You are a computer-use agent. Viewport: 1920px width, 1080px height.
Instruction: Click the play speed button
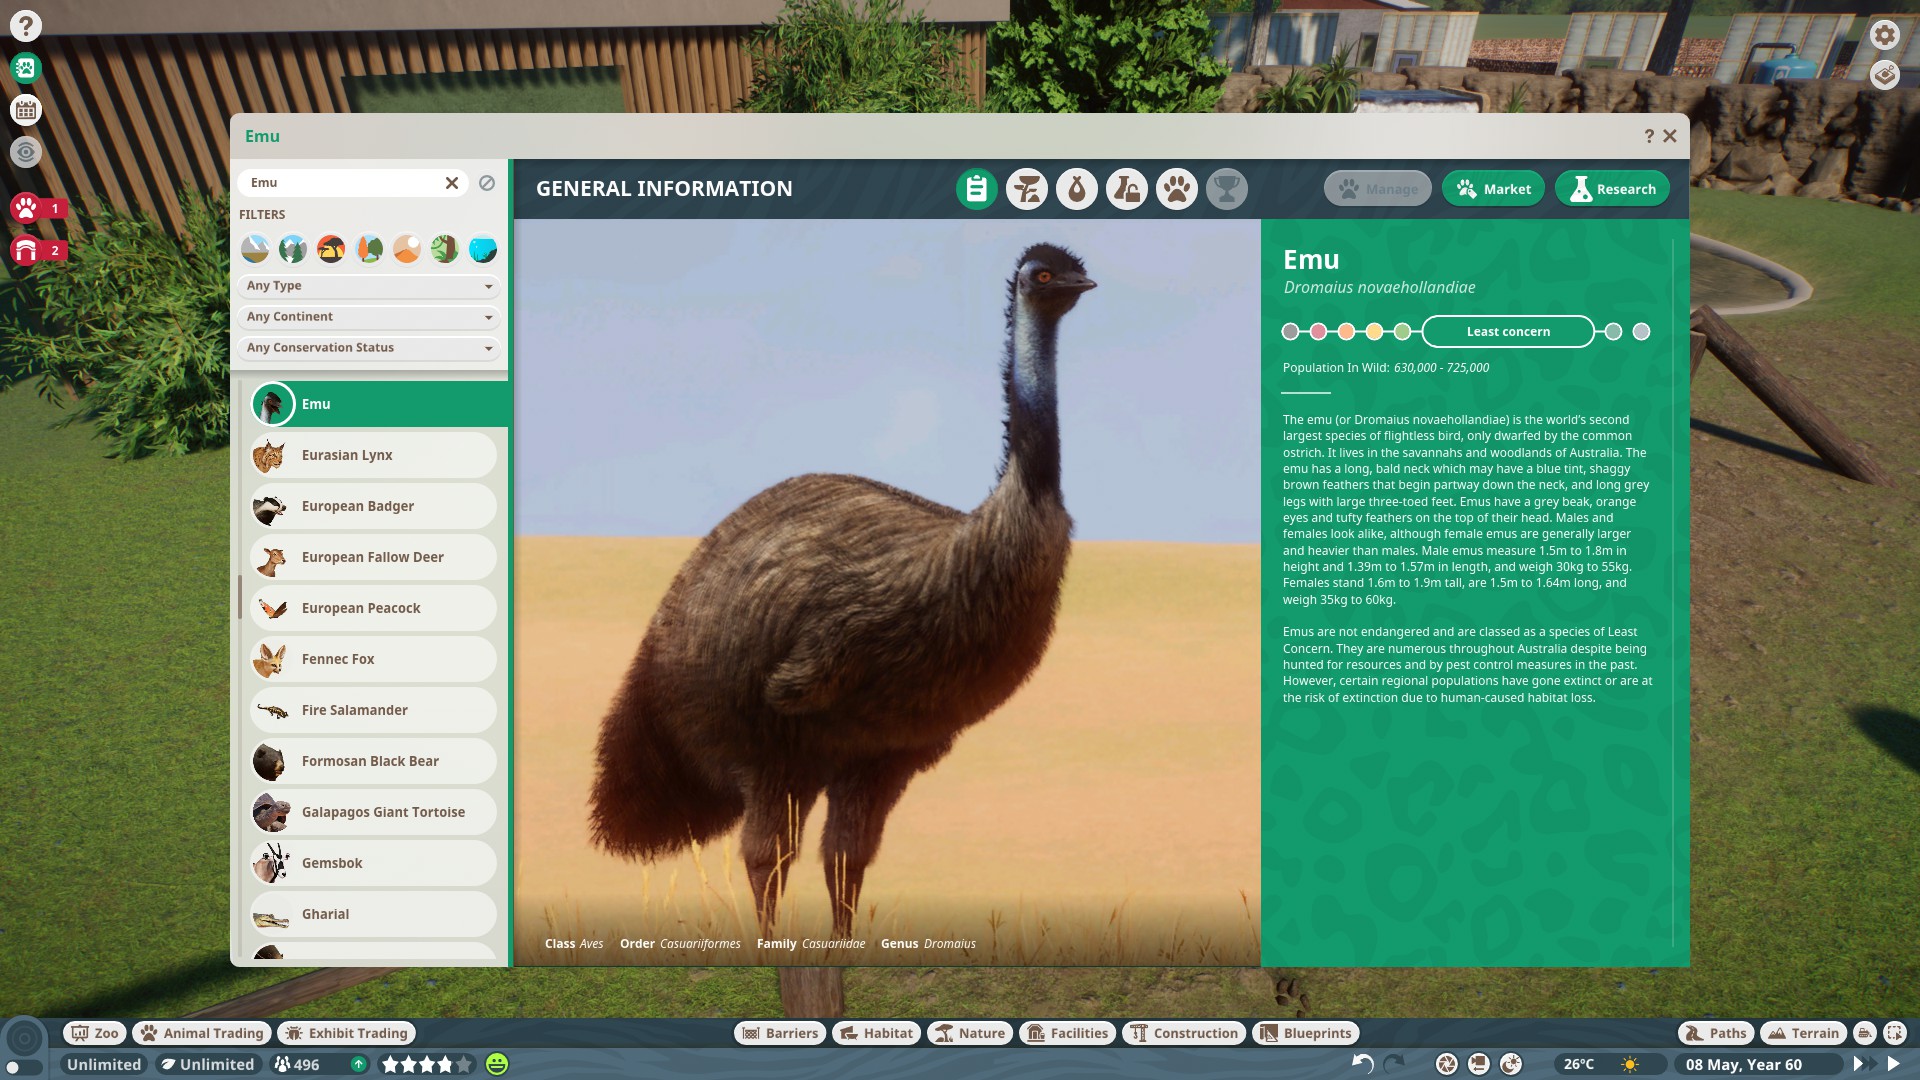point(1893,1064)
